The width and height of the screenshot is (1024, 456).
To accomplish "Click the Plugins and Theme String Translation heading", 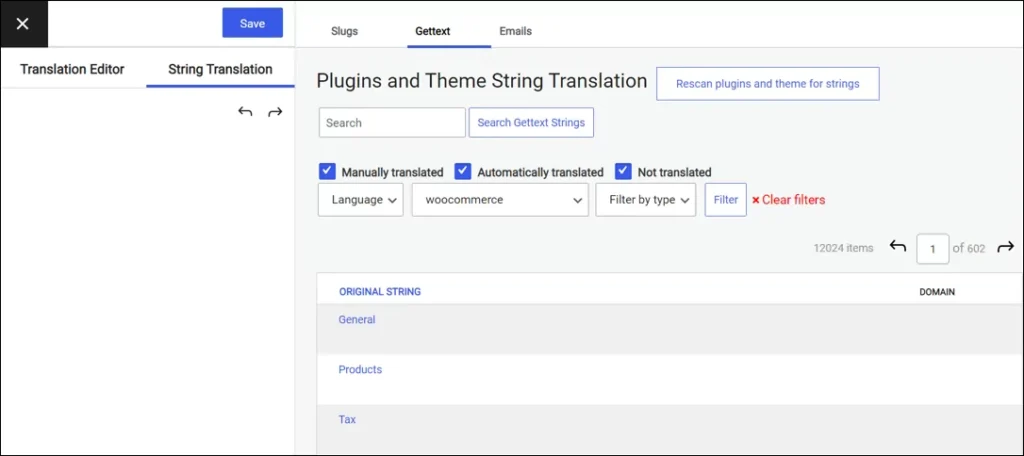I will pos(482,81).
